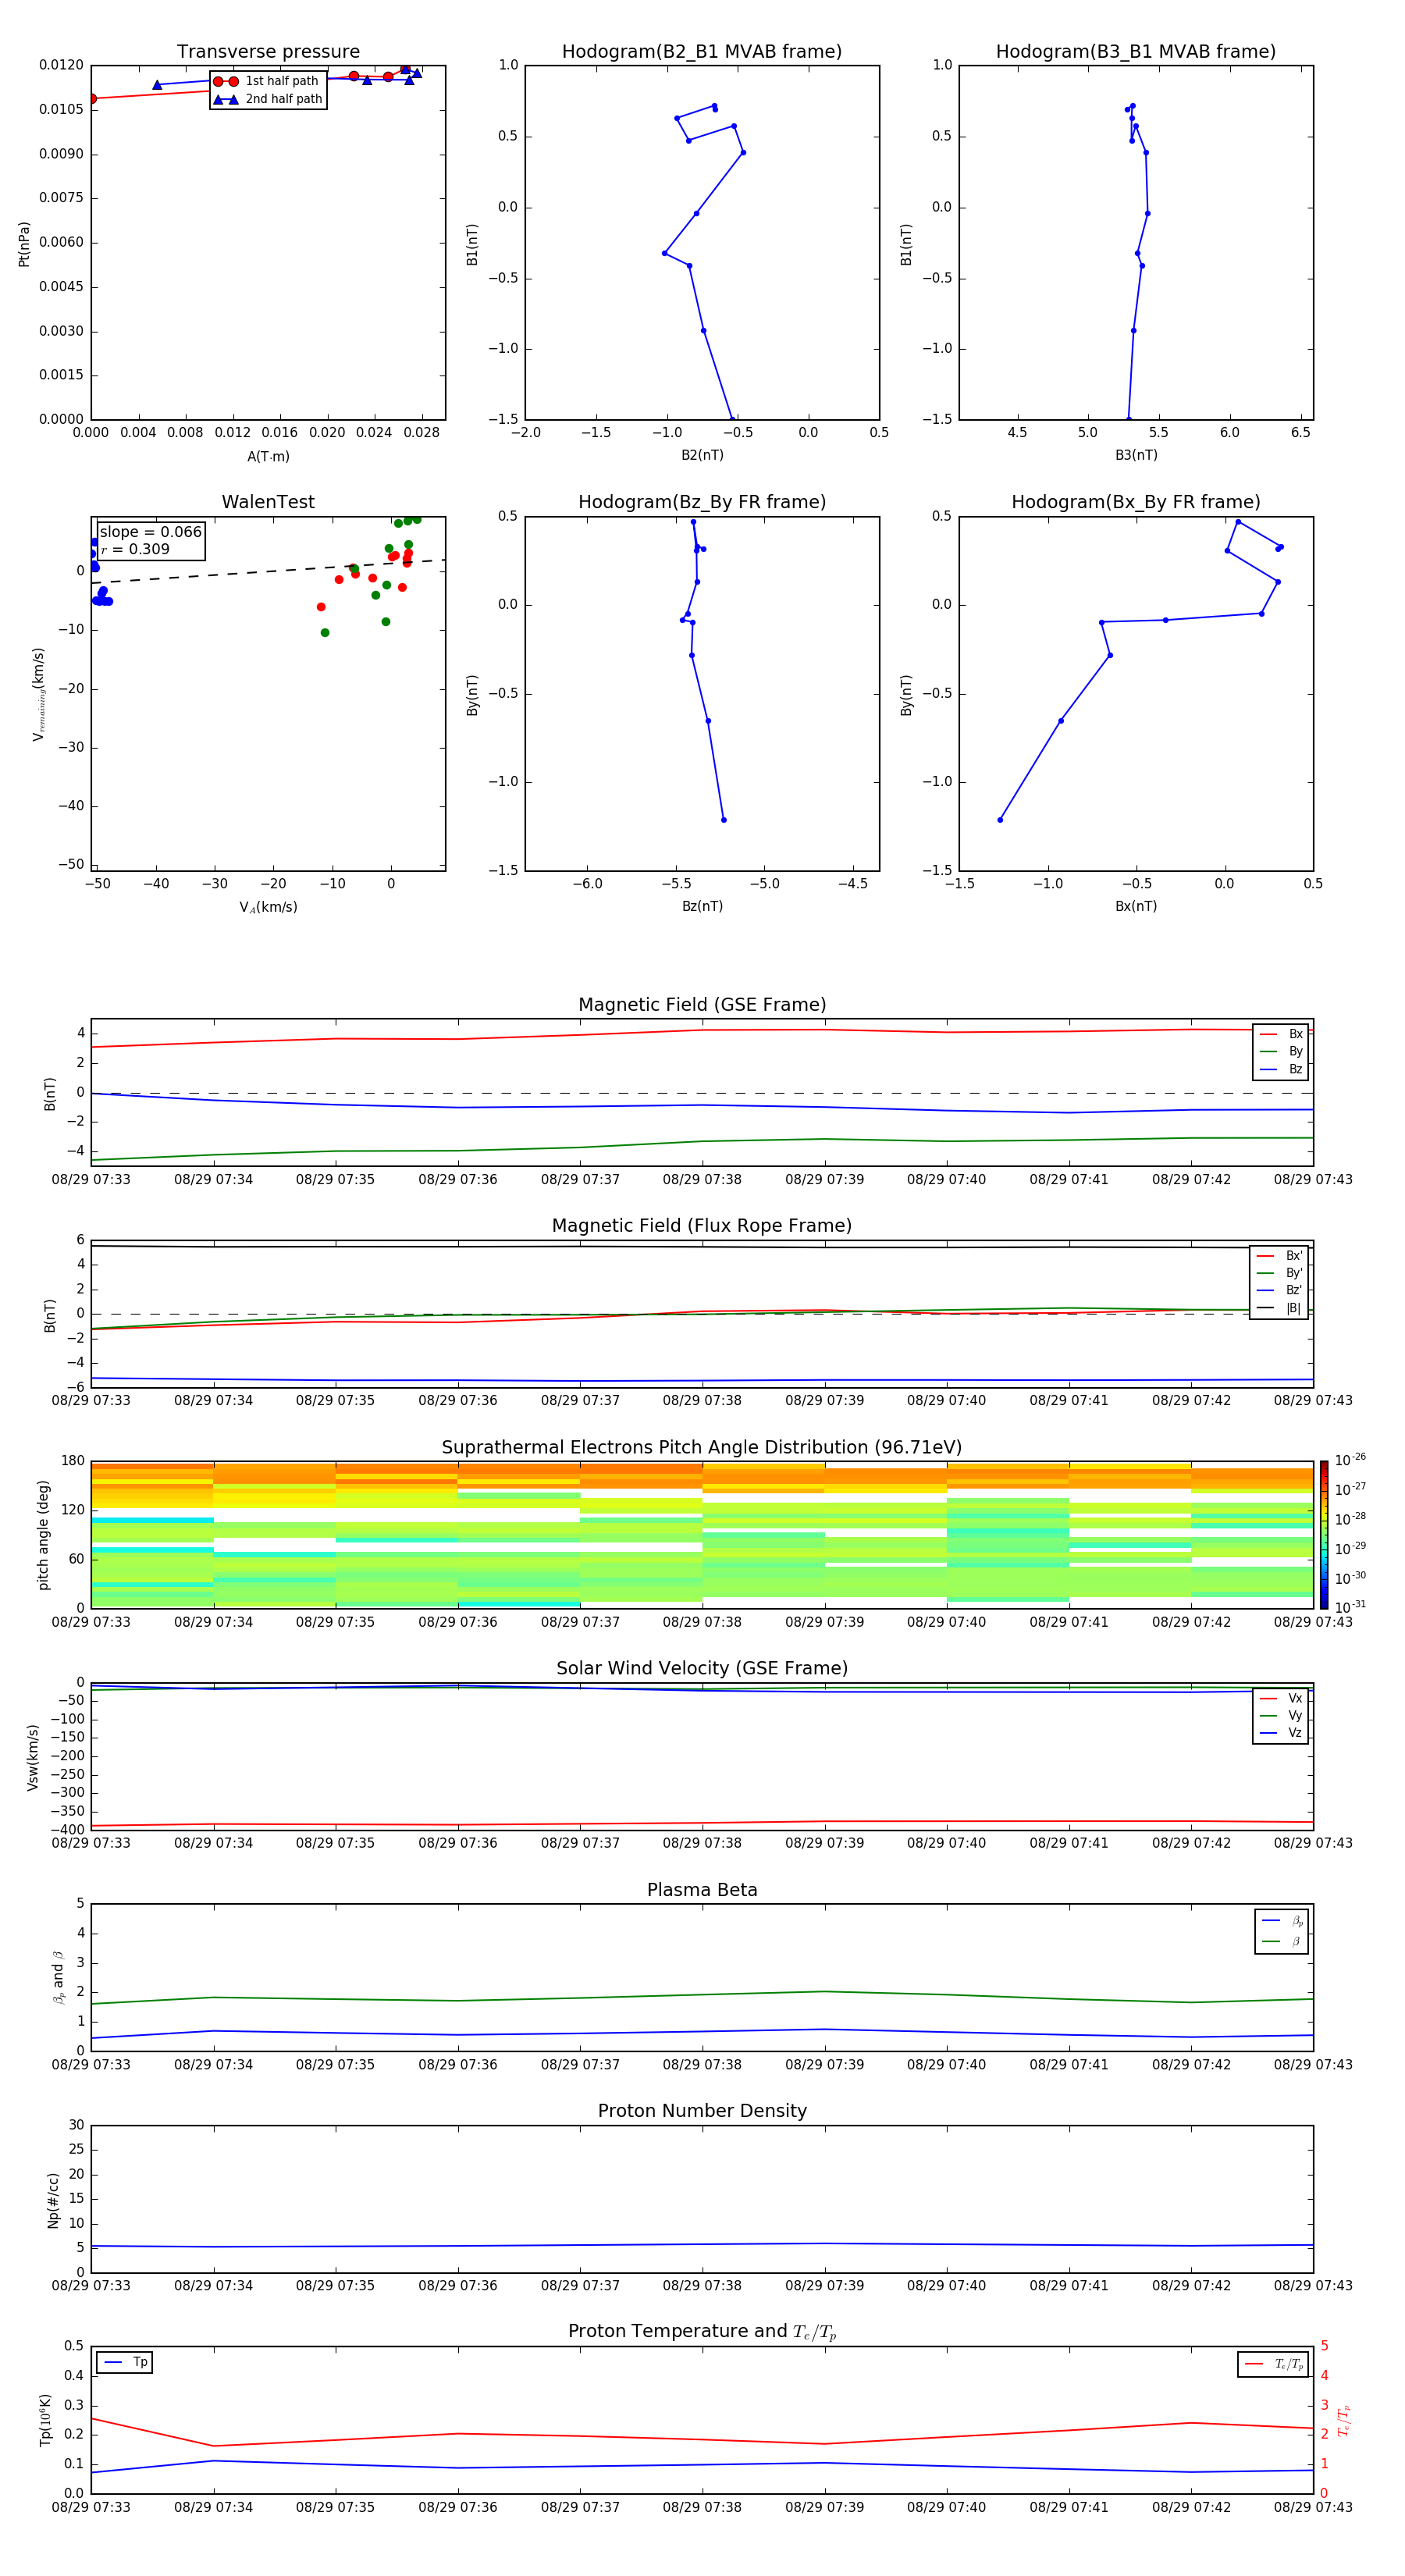This screenshot has width=1405, height=2576.
Task: Click the '10^-26' colorbar tick label
Action: pos(1350,1460)
